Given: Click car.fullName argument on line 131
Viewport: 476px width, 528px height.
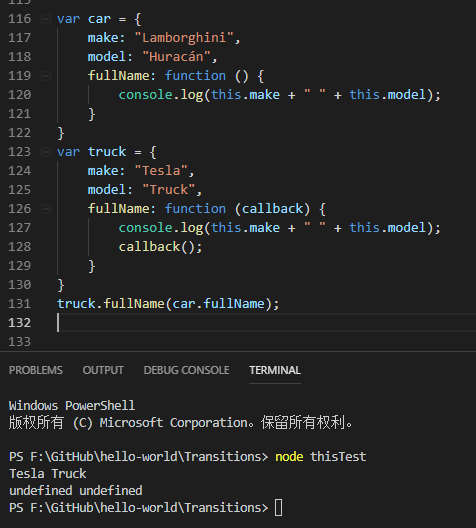Looking at the screenshot, I should [218, 304].
